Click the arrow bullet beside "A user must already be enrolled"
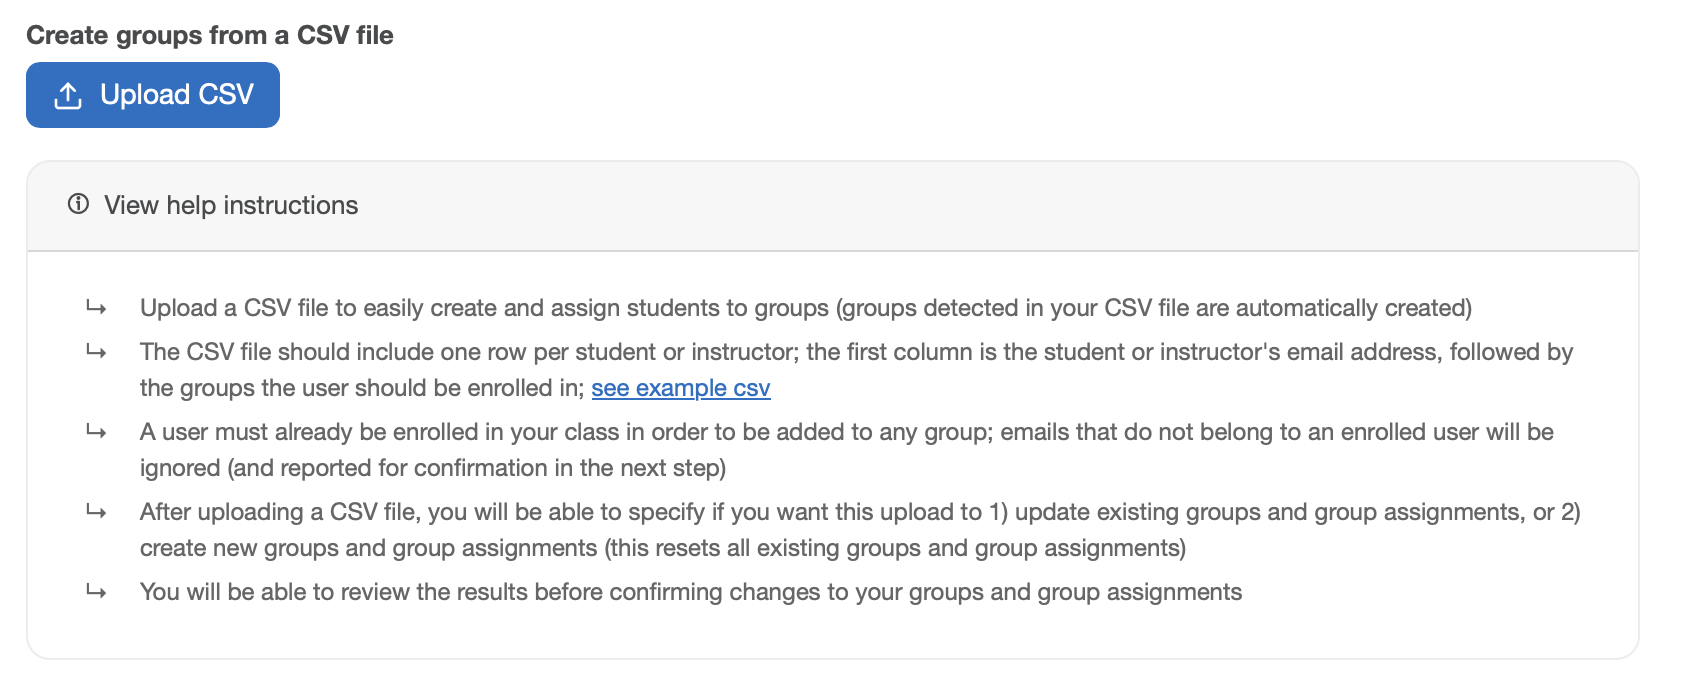This screenshot has width=1688, height=682. (x=96, y=432)
